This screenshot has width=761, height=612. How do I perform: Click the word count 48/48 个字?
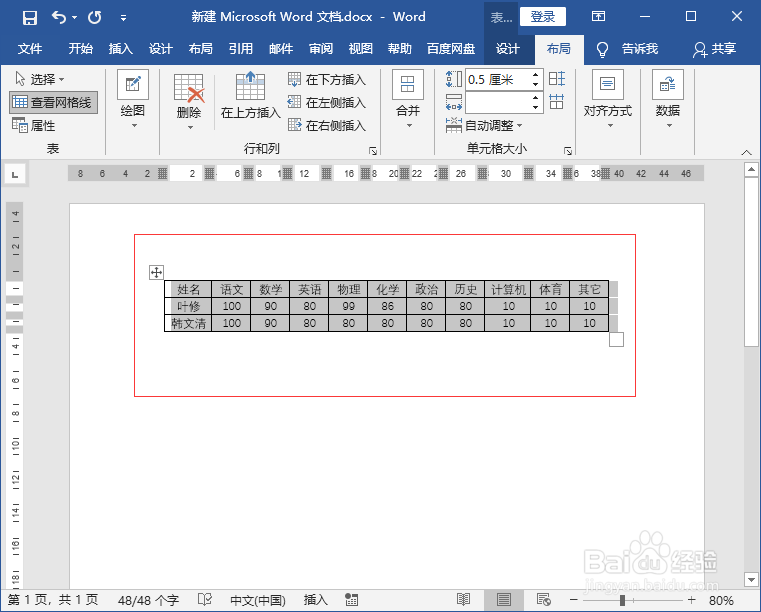tap(149, 600)
